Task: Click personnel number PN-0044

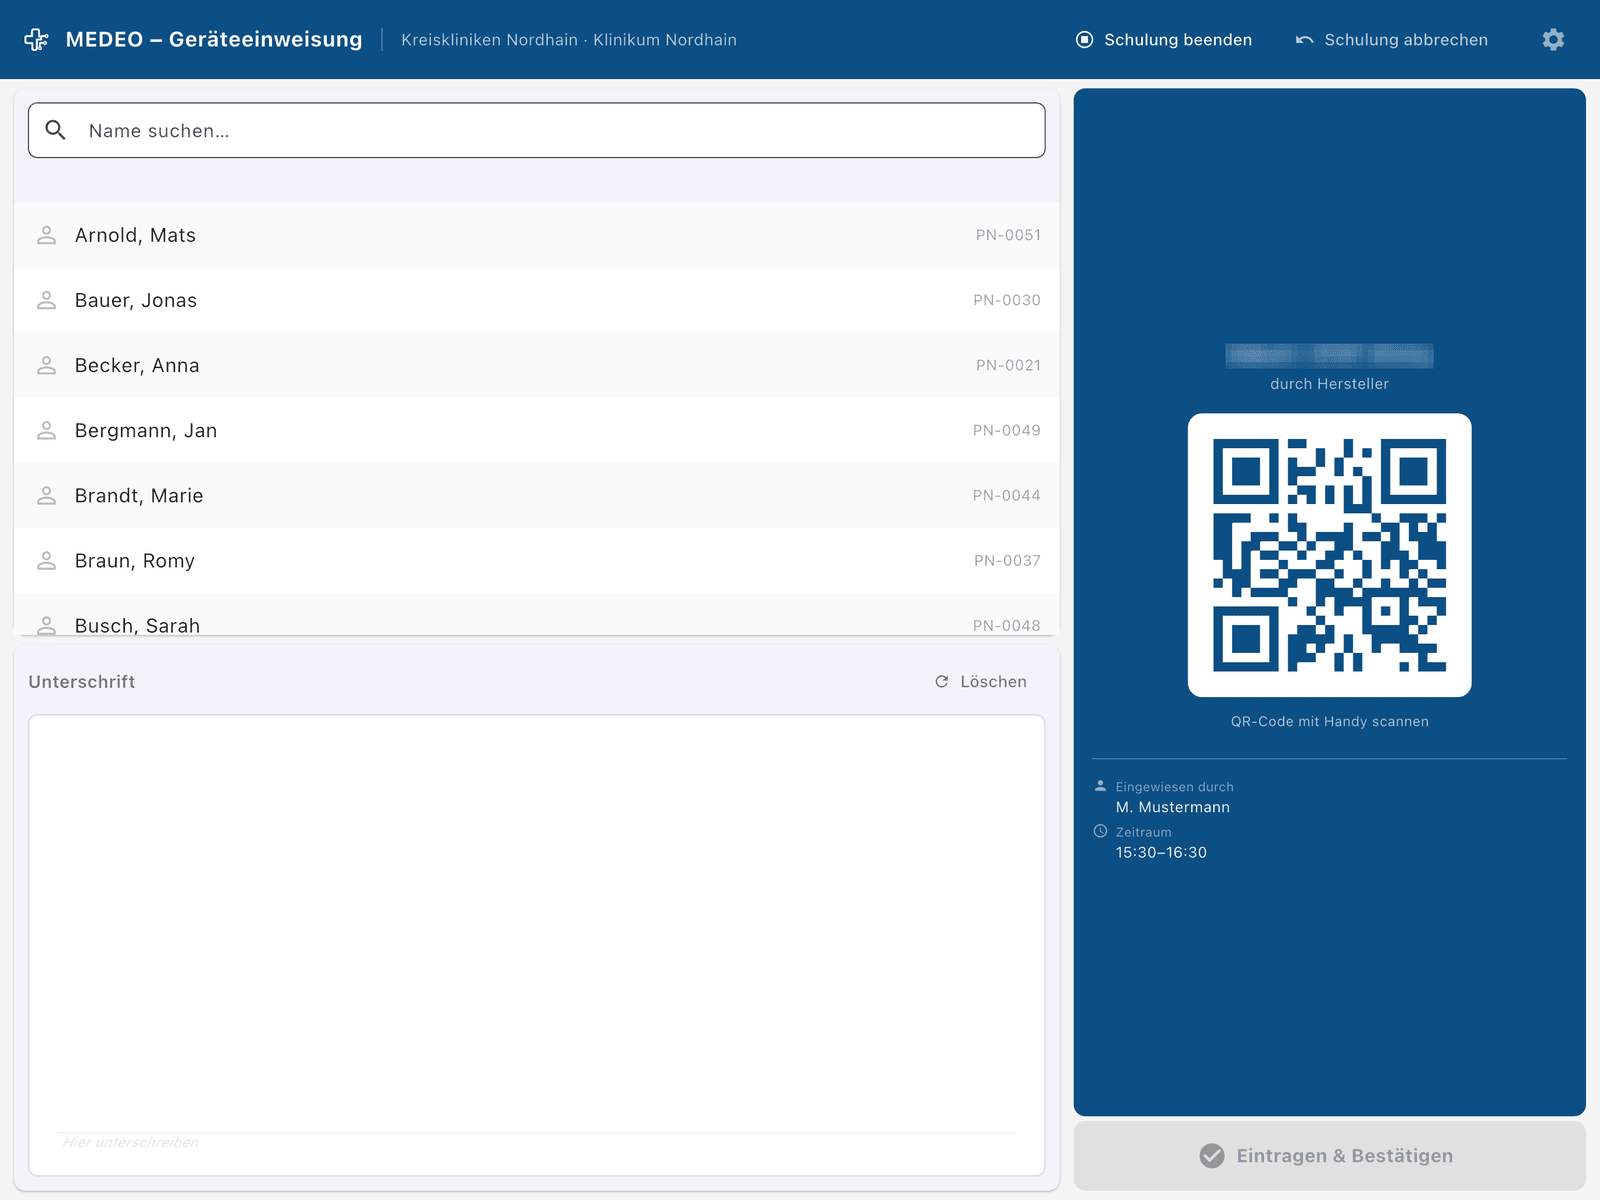Action: pyautogui.click(x=1007, y=495)
